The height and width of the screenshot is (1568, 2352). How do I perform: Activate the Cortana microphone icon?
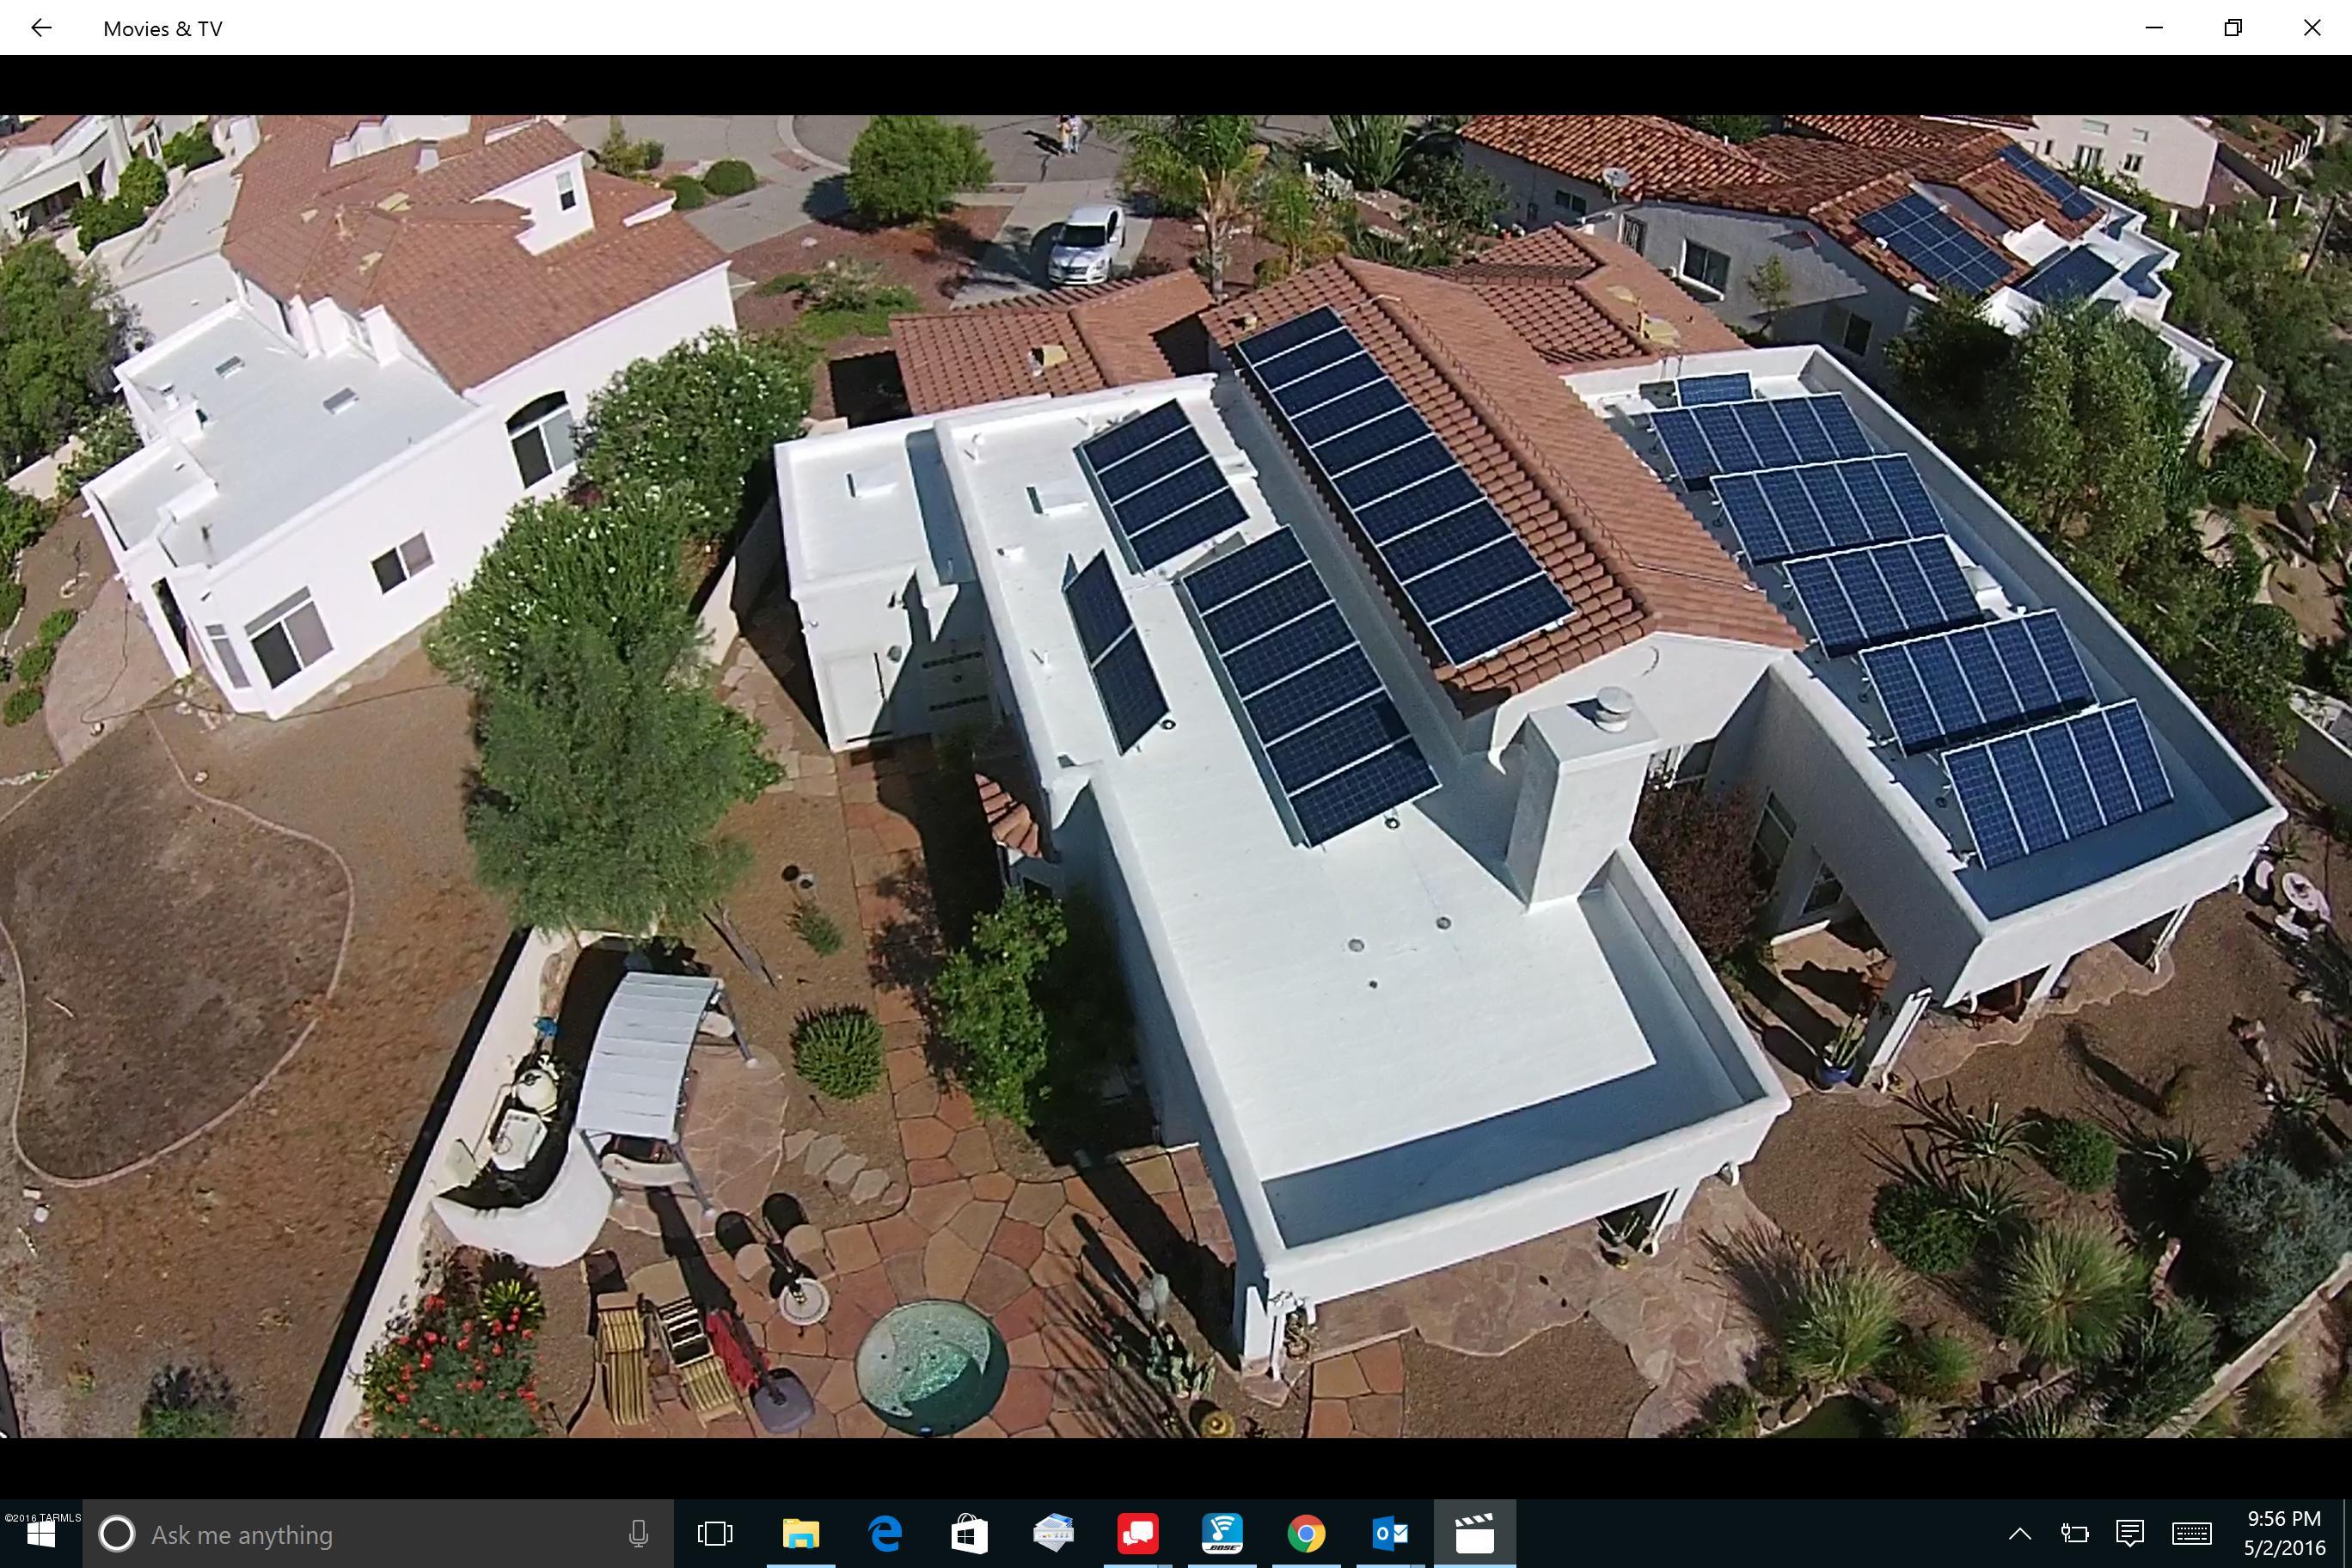tap(638, 1534)
